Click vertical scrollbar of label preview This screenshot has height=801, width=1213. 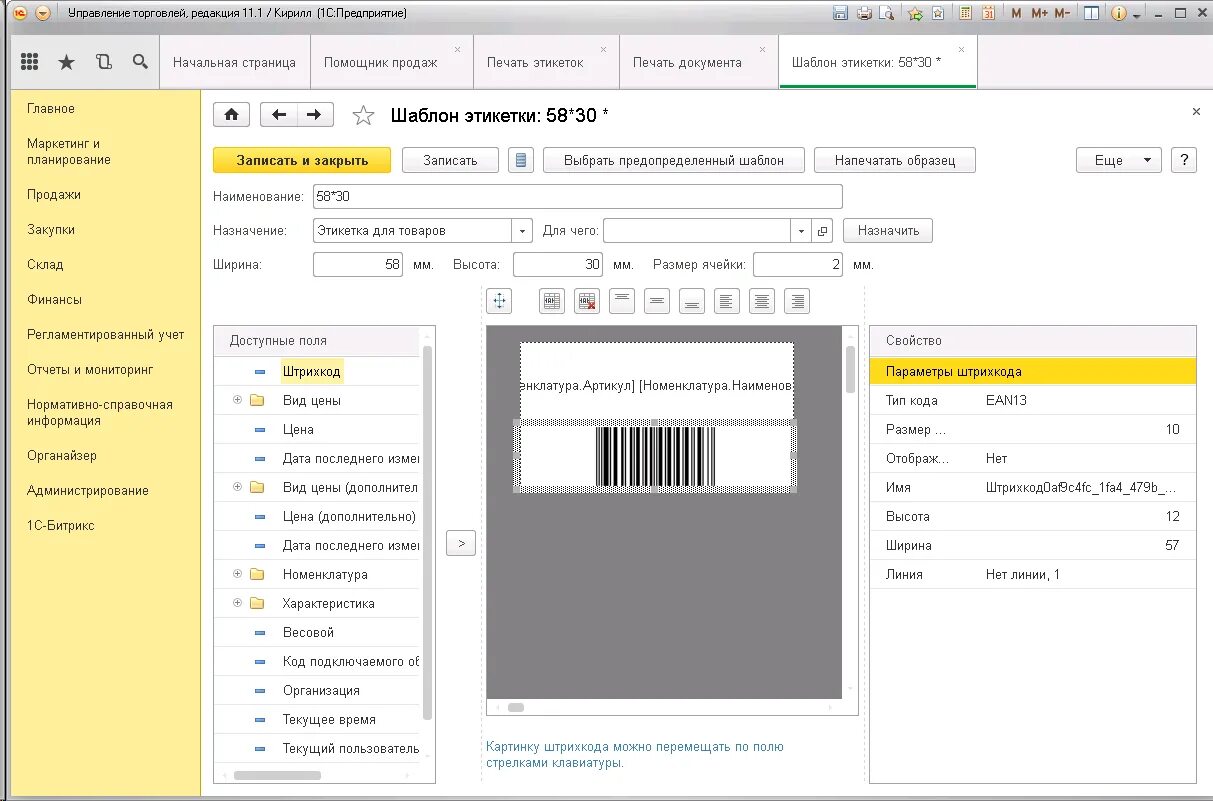point(851,368)
